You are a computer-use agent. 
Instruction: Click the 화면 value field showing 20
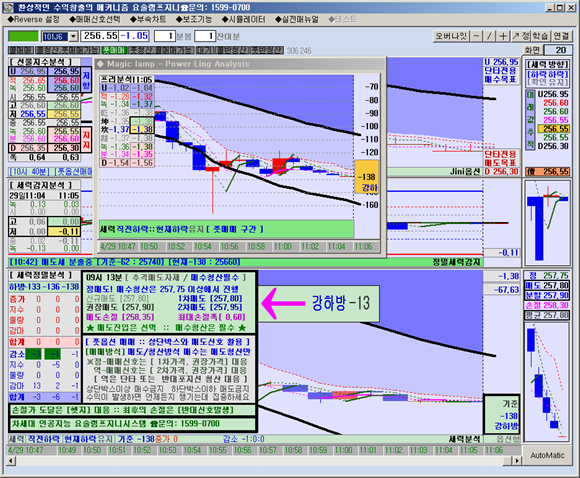pyautogui.click(x=558, y=50)
